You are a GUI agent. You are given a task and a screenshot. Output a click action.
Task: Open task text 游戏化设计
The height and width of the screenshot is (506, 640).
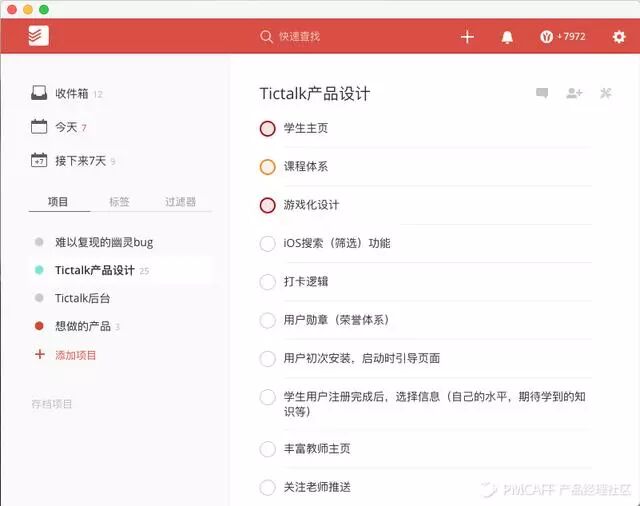pyautogui.click(x=311, y=205)
